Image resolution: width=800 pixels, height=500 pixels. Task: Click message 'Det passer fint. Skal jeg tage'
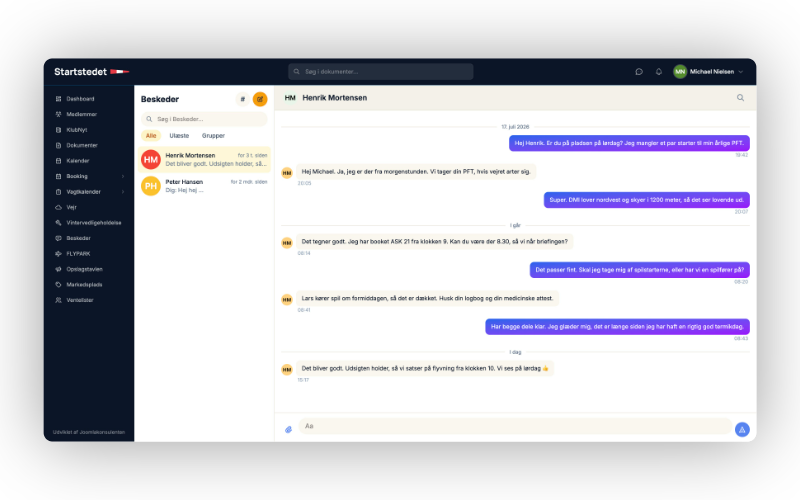coord(639,270)
